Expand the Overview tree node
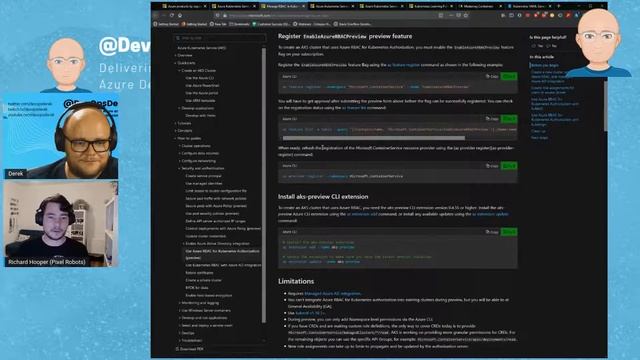Image resolution: width=640 pixels, height=360 pixels. pos(176,55)
